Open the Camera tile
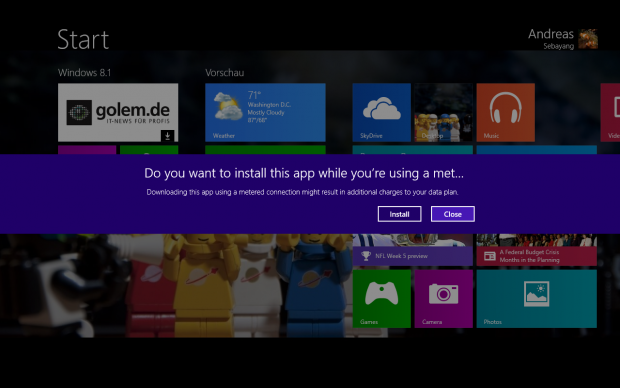This screenshot has height=388, width=620. (x=444, y=299)
